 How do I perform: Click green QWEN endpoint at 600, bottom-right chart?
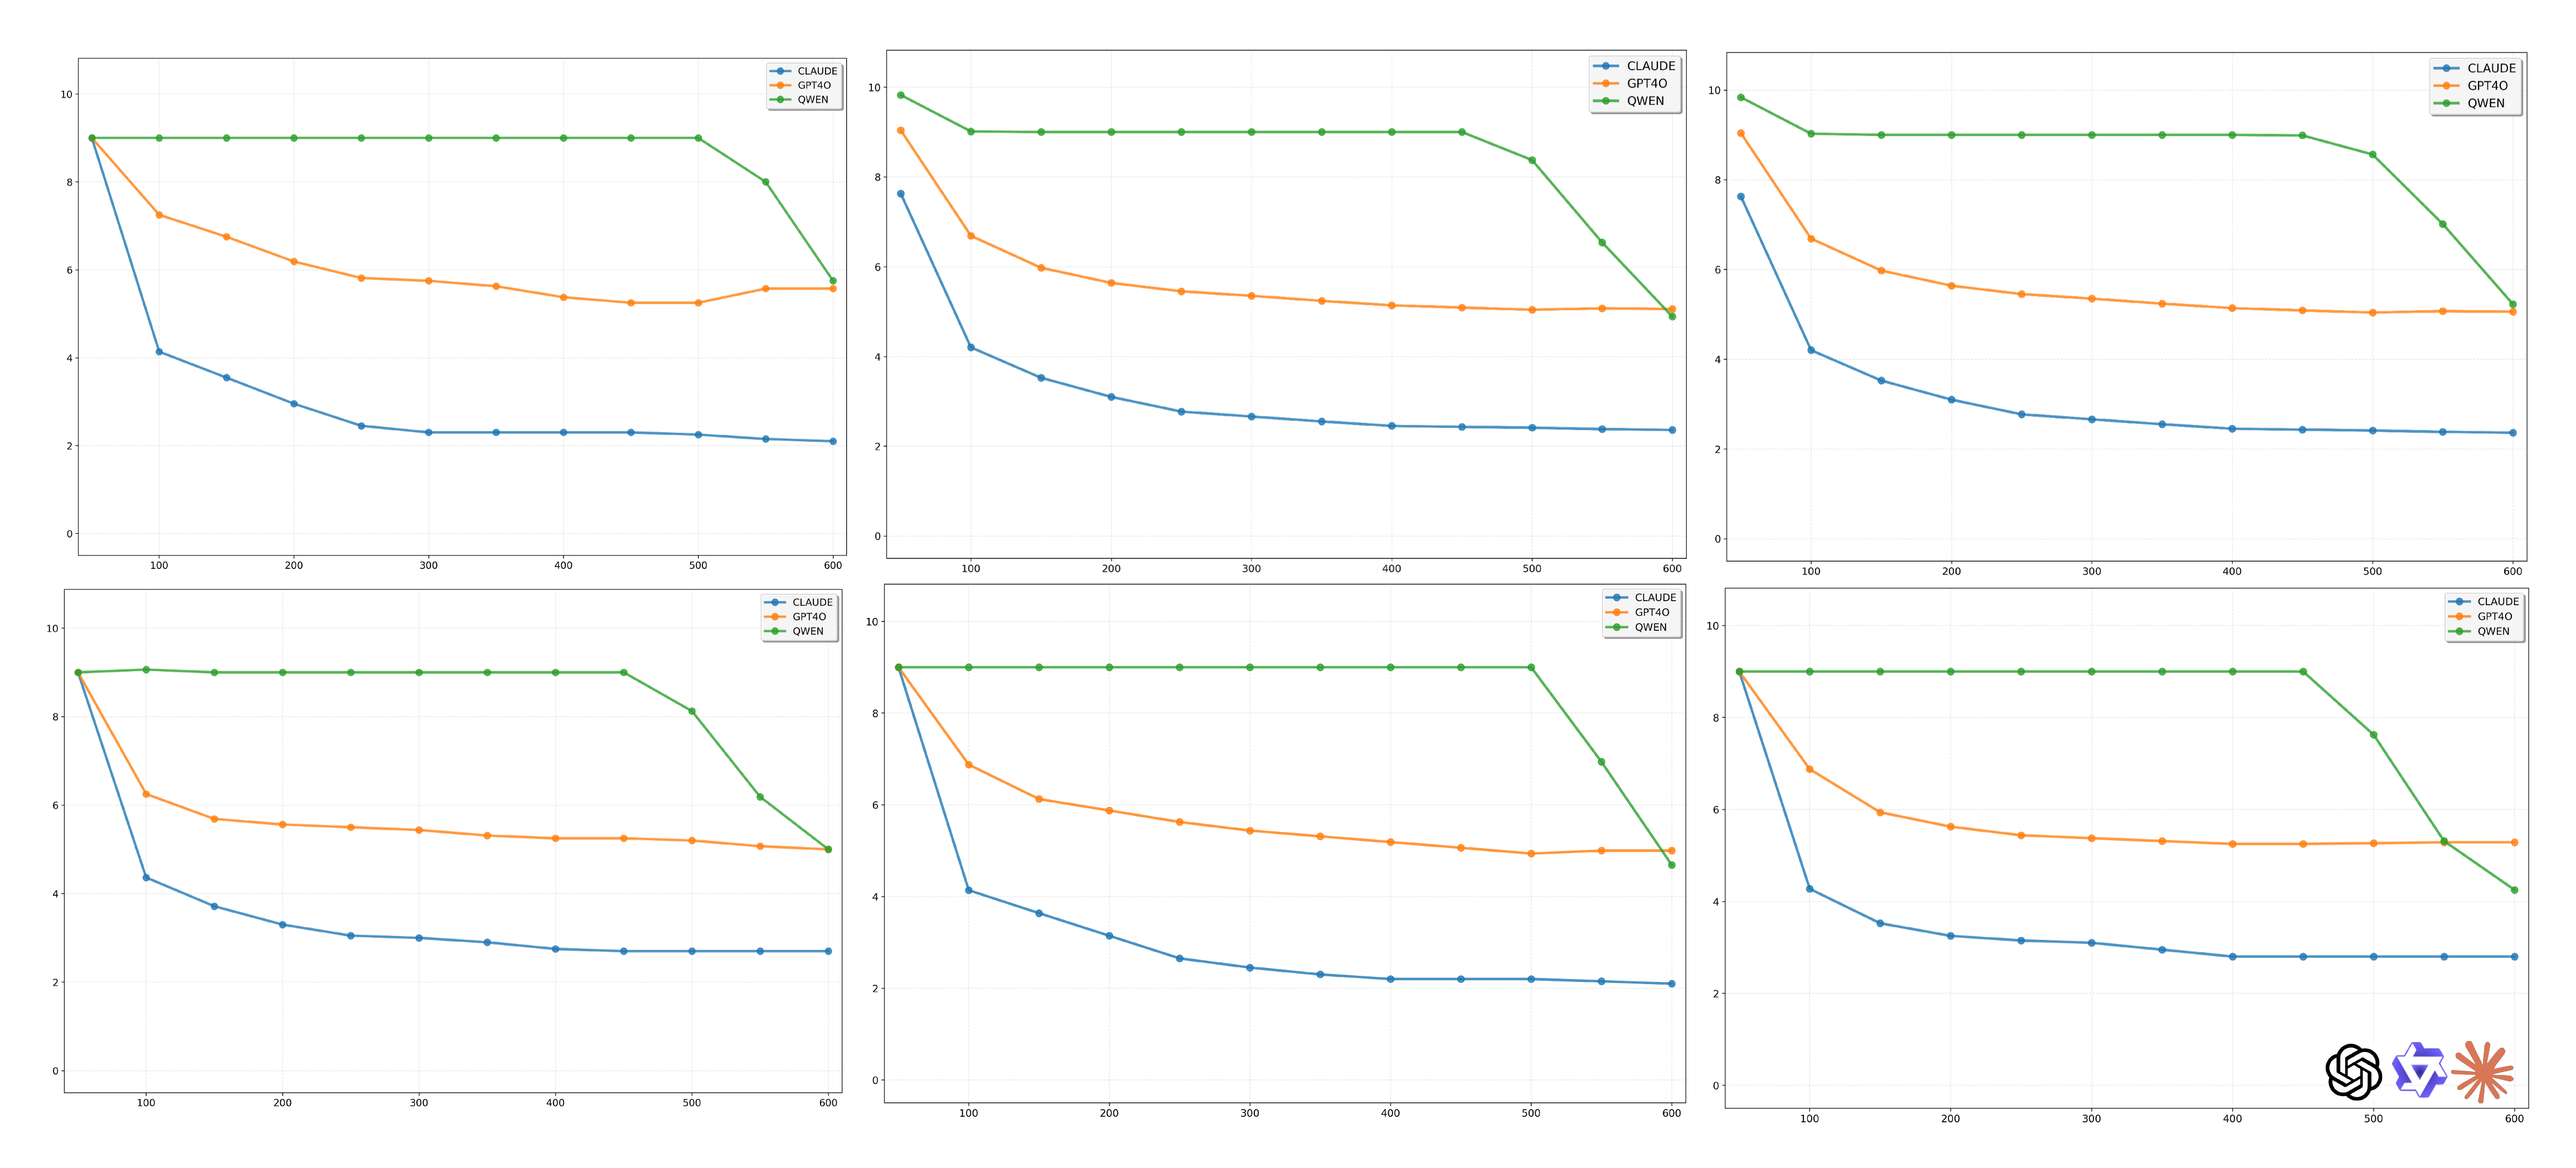coord(2514,890)
